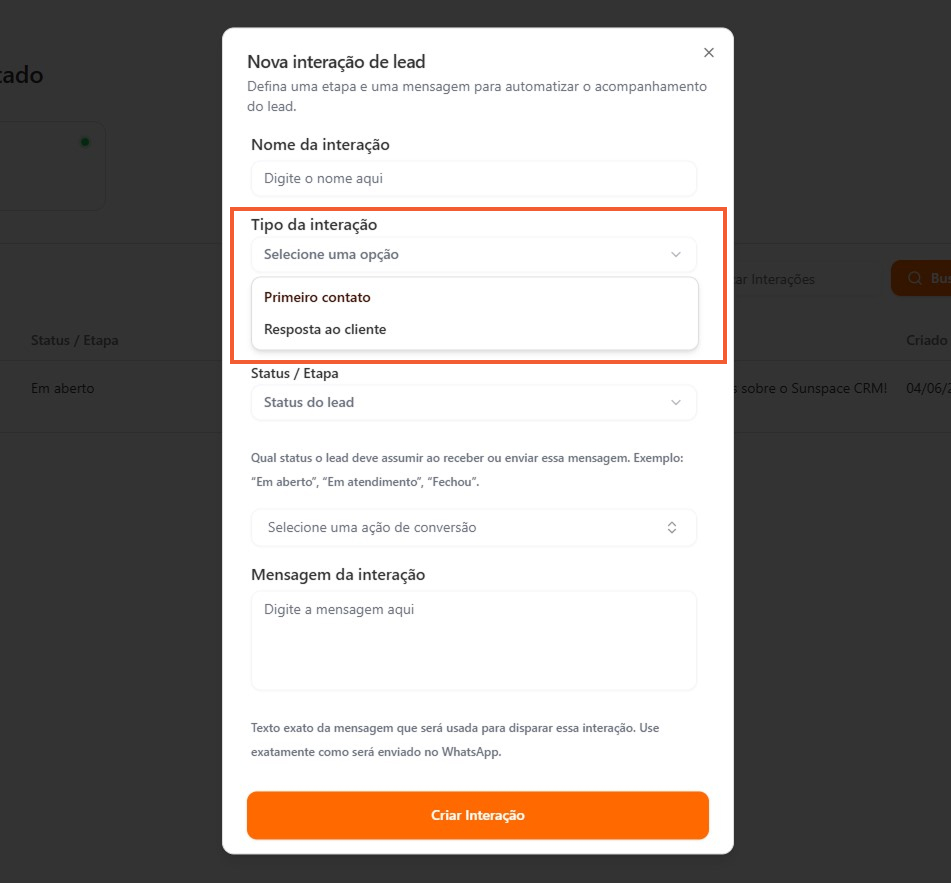951x883 pixels.
Task: Open the Selecione uma opção dropdown
Action: pos(473,255)
